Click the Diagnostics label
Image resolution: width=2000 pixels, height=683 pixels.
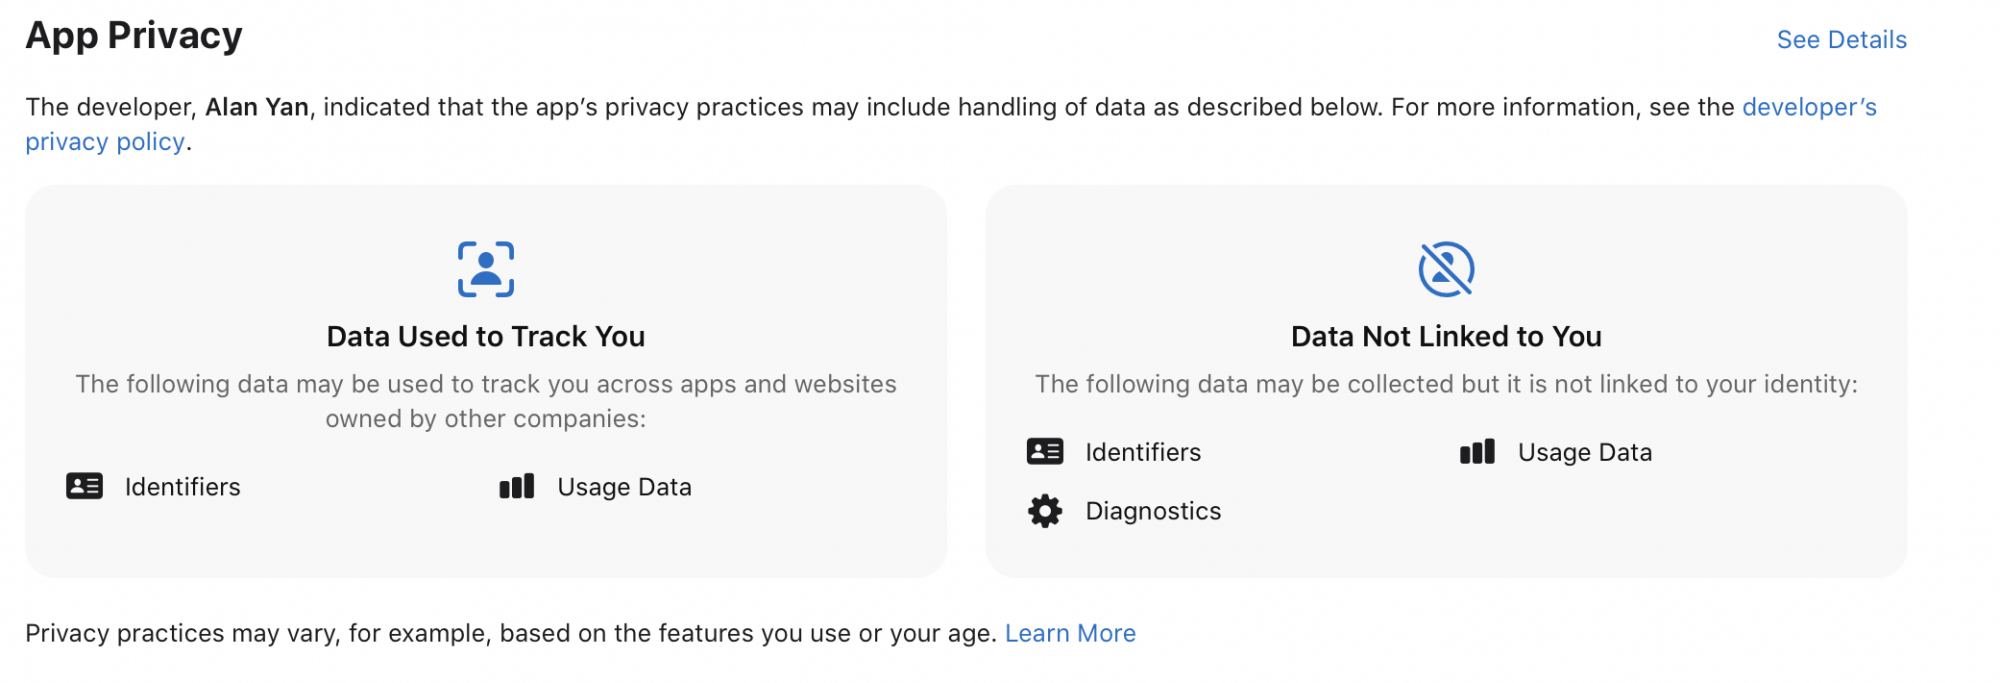tap(1153, 511)
